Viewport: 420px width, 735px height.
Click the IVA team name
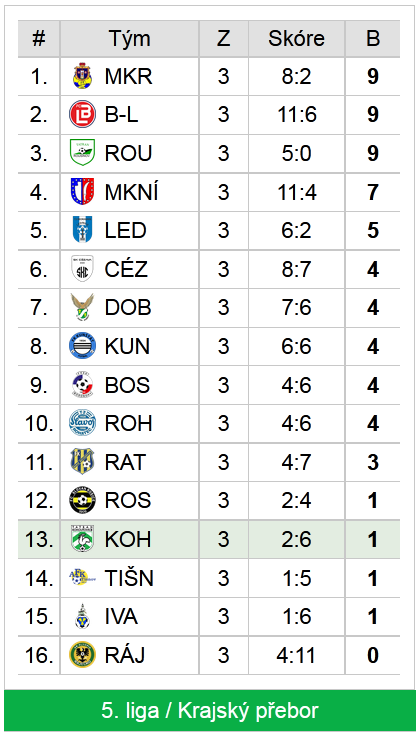coord(121,616)
